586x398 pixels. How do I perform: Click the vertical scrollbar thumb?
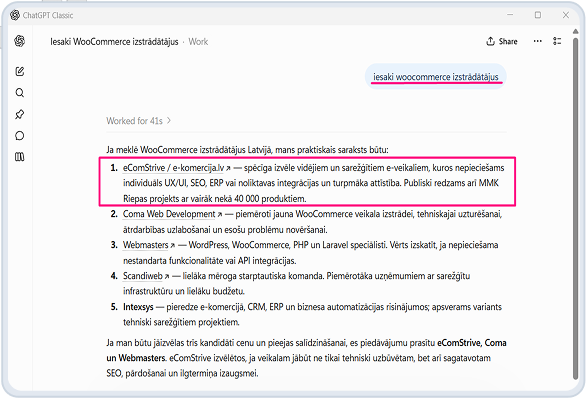[x=576, y=207]
